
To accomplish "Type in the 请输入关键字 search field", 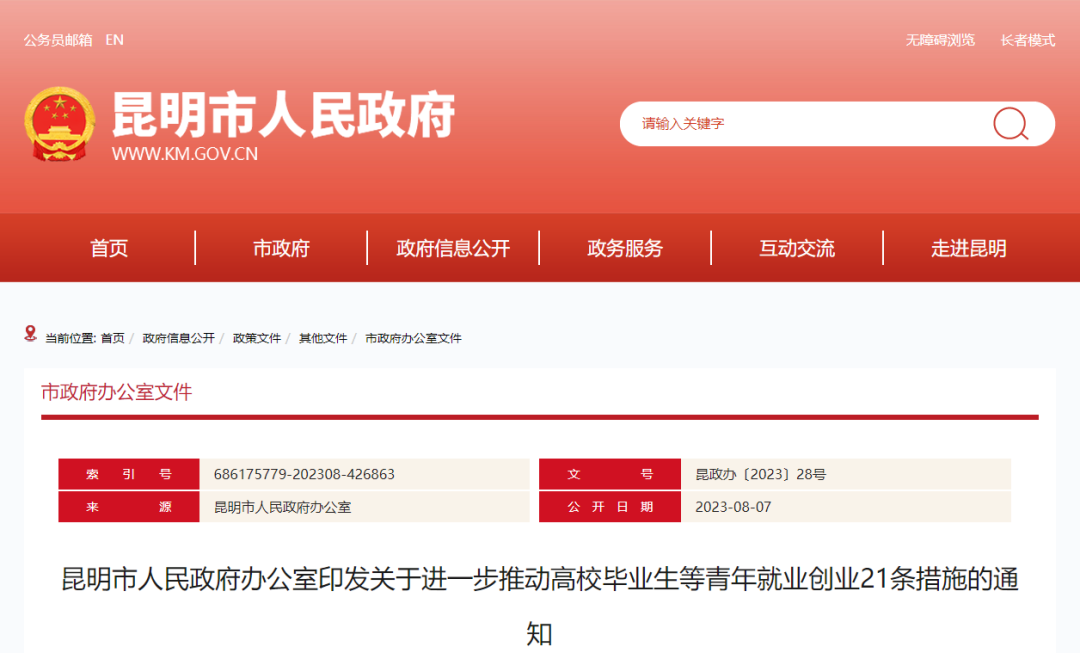I will coord(800,124).
